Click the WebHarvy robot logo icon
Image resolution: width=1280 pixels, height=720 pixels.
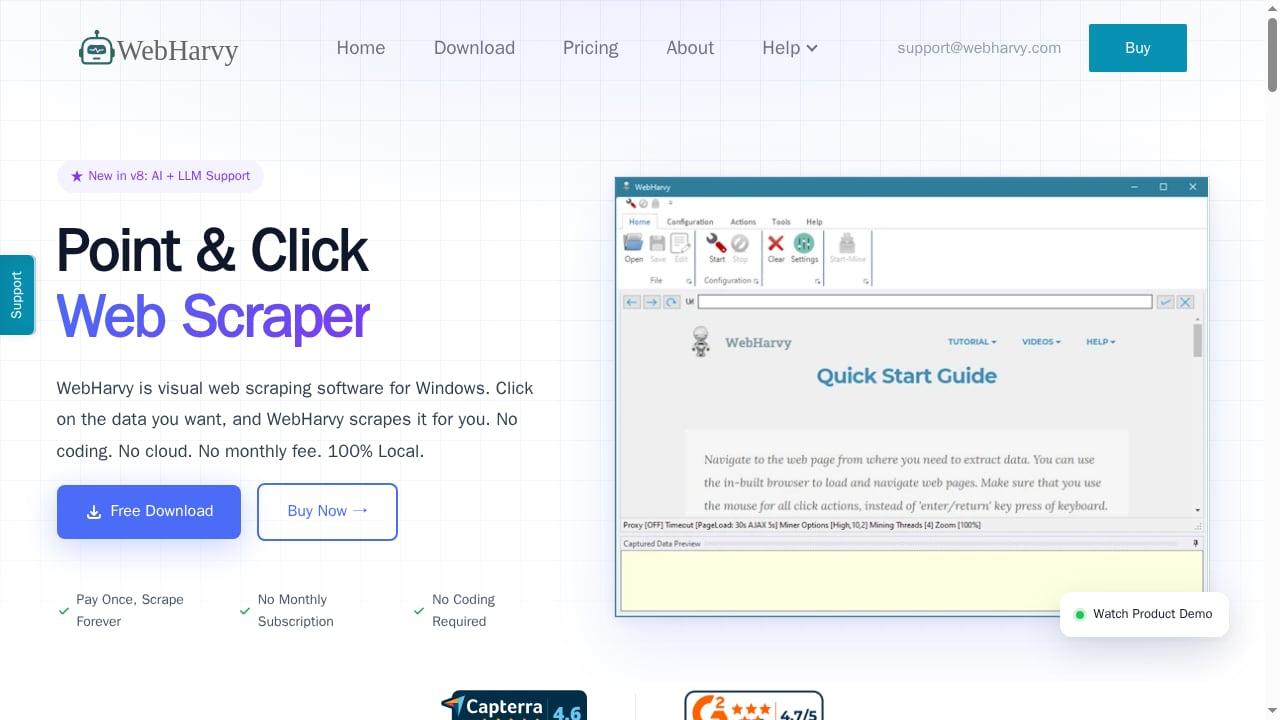click(96, 48)
